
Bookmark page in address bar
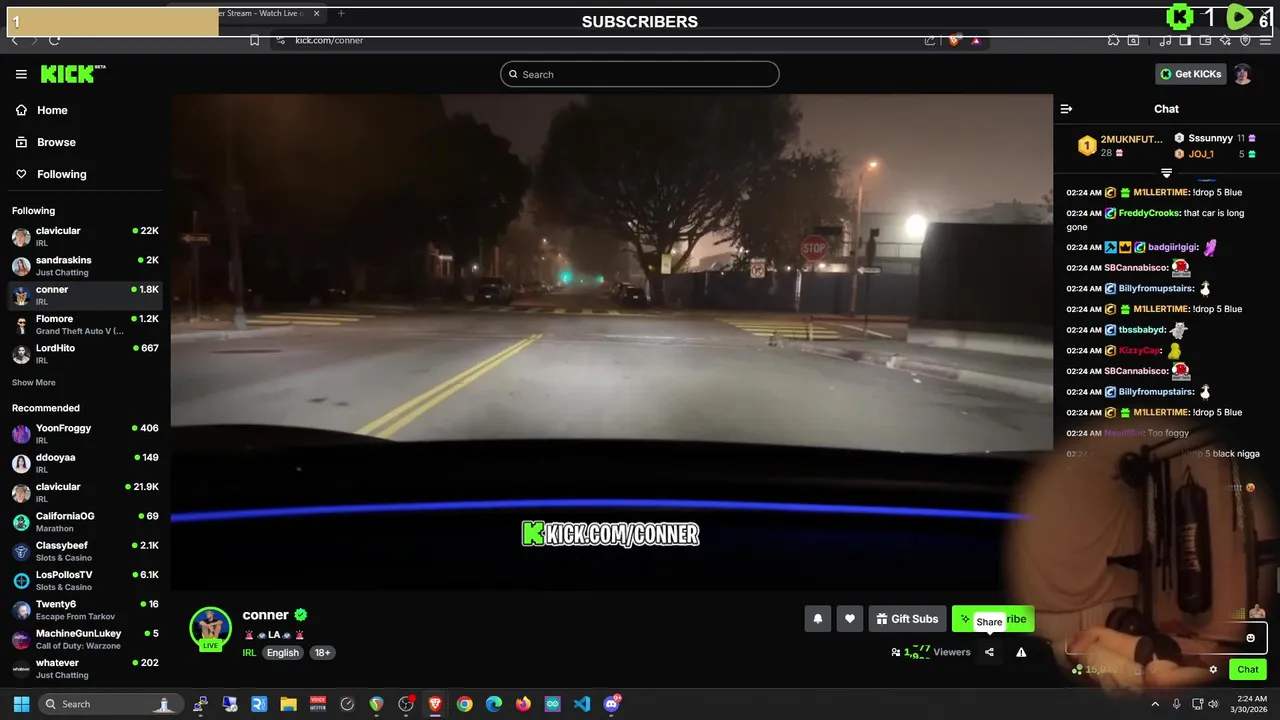(x=254, y=40)
